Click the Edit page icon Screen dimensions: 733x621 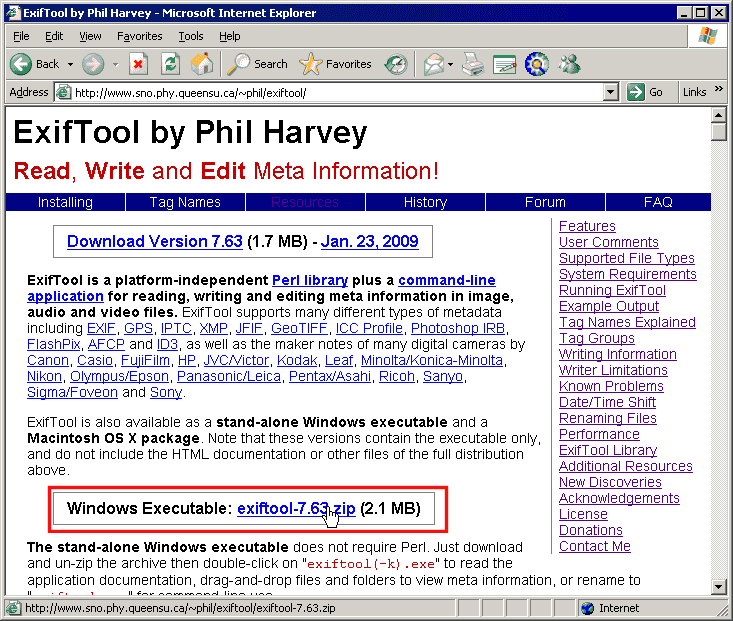point(505,65)
